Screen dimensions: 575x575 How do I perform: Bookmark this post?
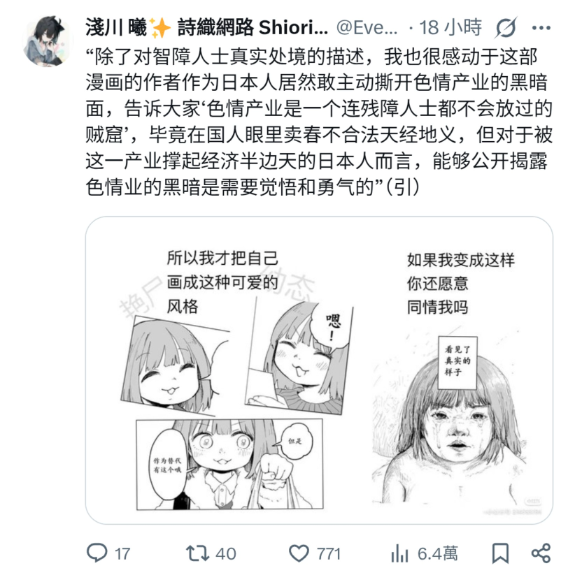point(500,553)
